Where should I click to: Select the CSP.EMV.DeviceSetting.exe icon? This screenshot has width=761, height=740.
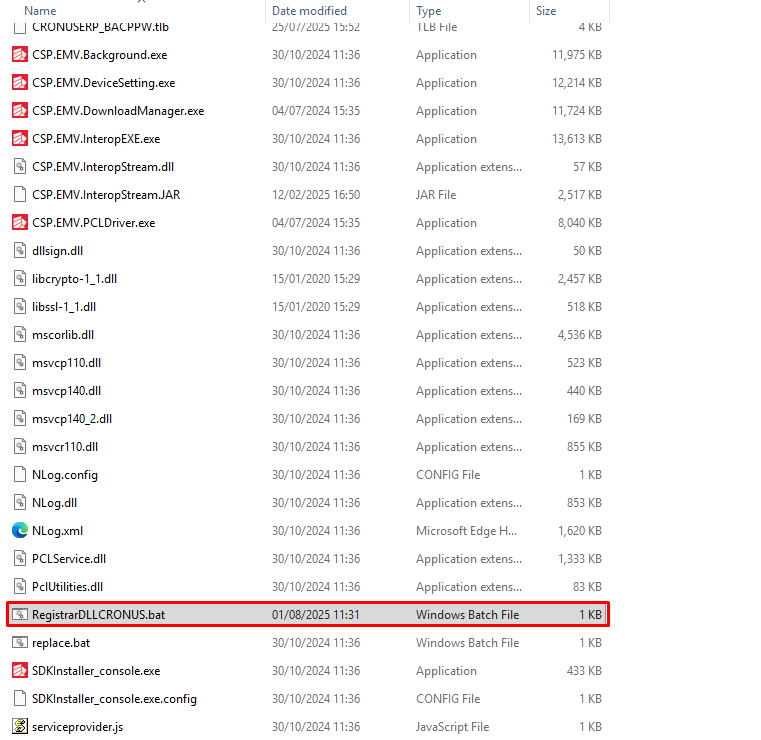[19, 83]
